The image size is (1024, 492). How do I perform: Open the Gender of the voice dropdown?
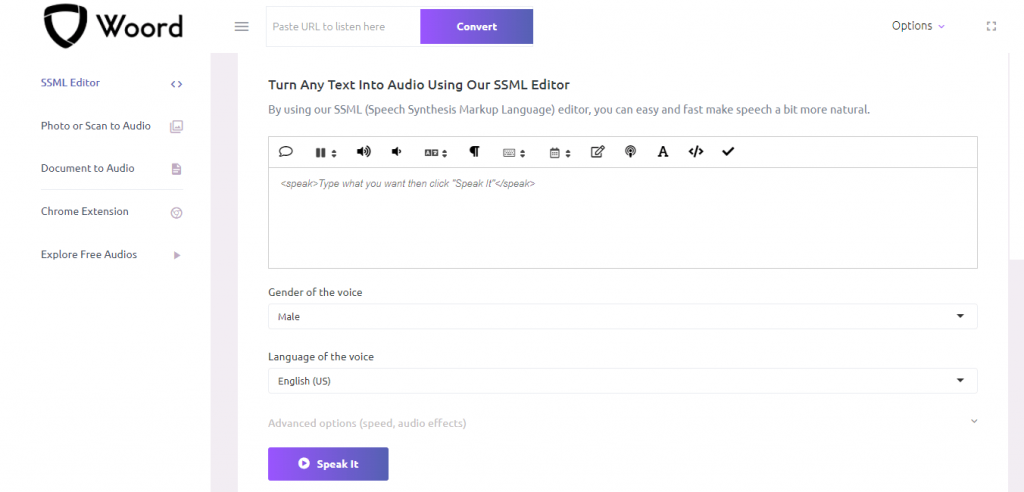pos(622,316)
